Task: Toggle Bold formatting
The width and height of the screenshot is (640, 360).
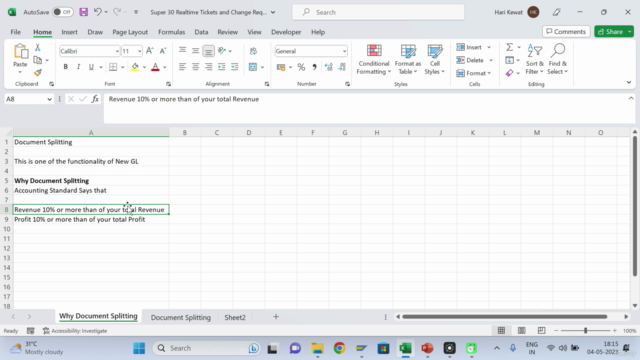Action: (x=65, y=67)
